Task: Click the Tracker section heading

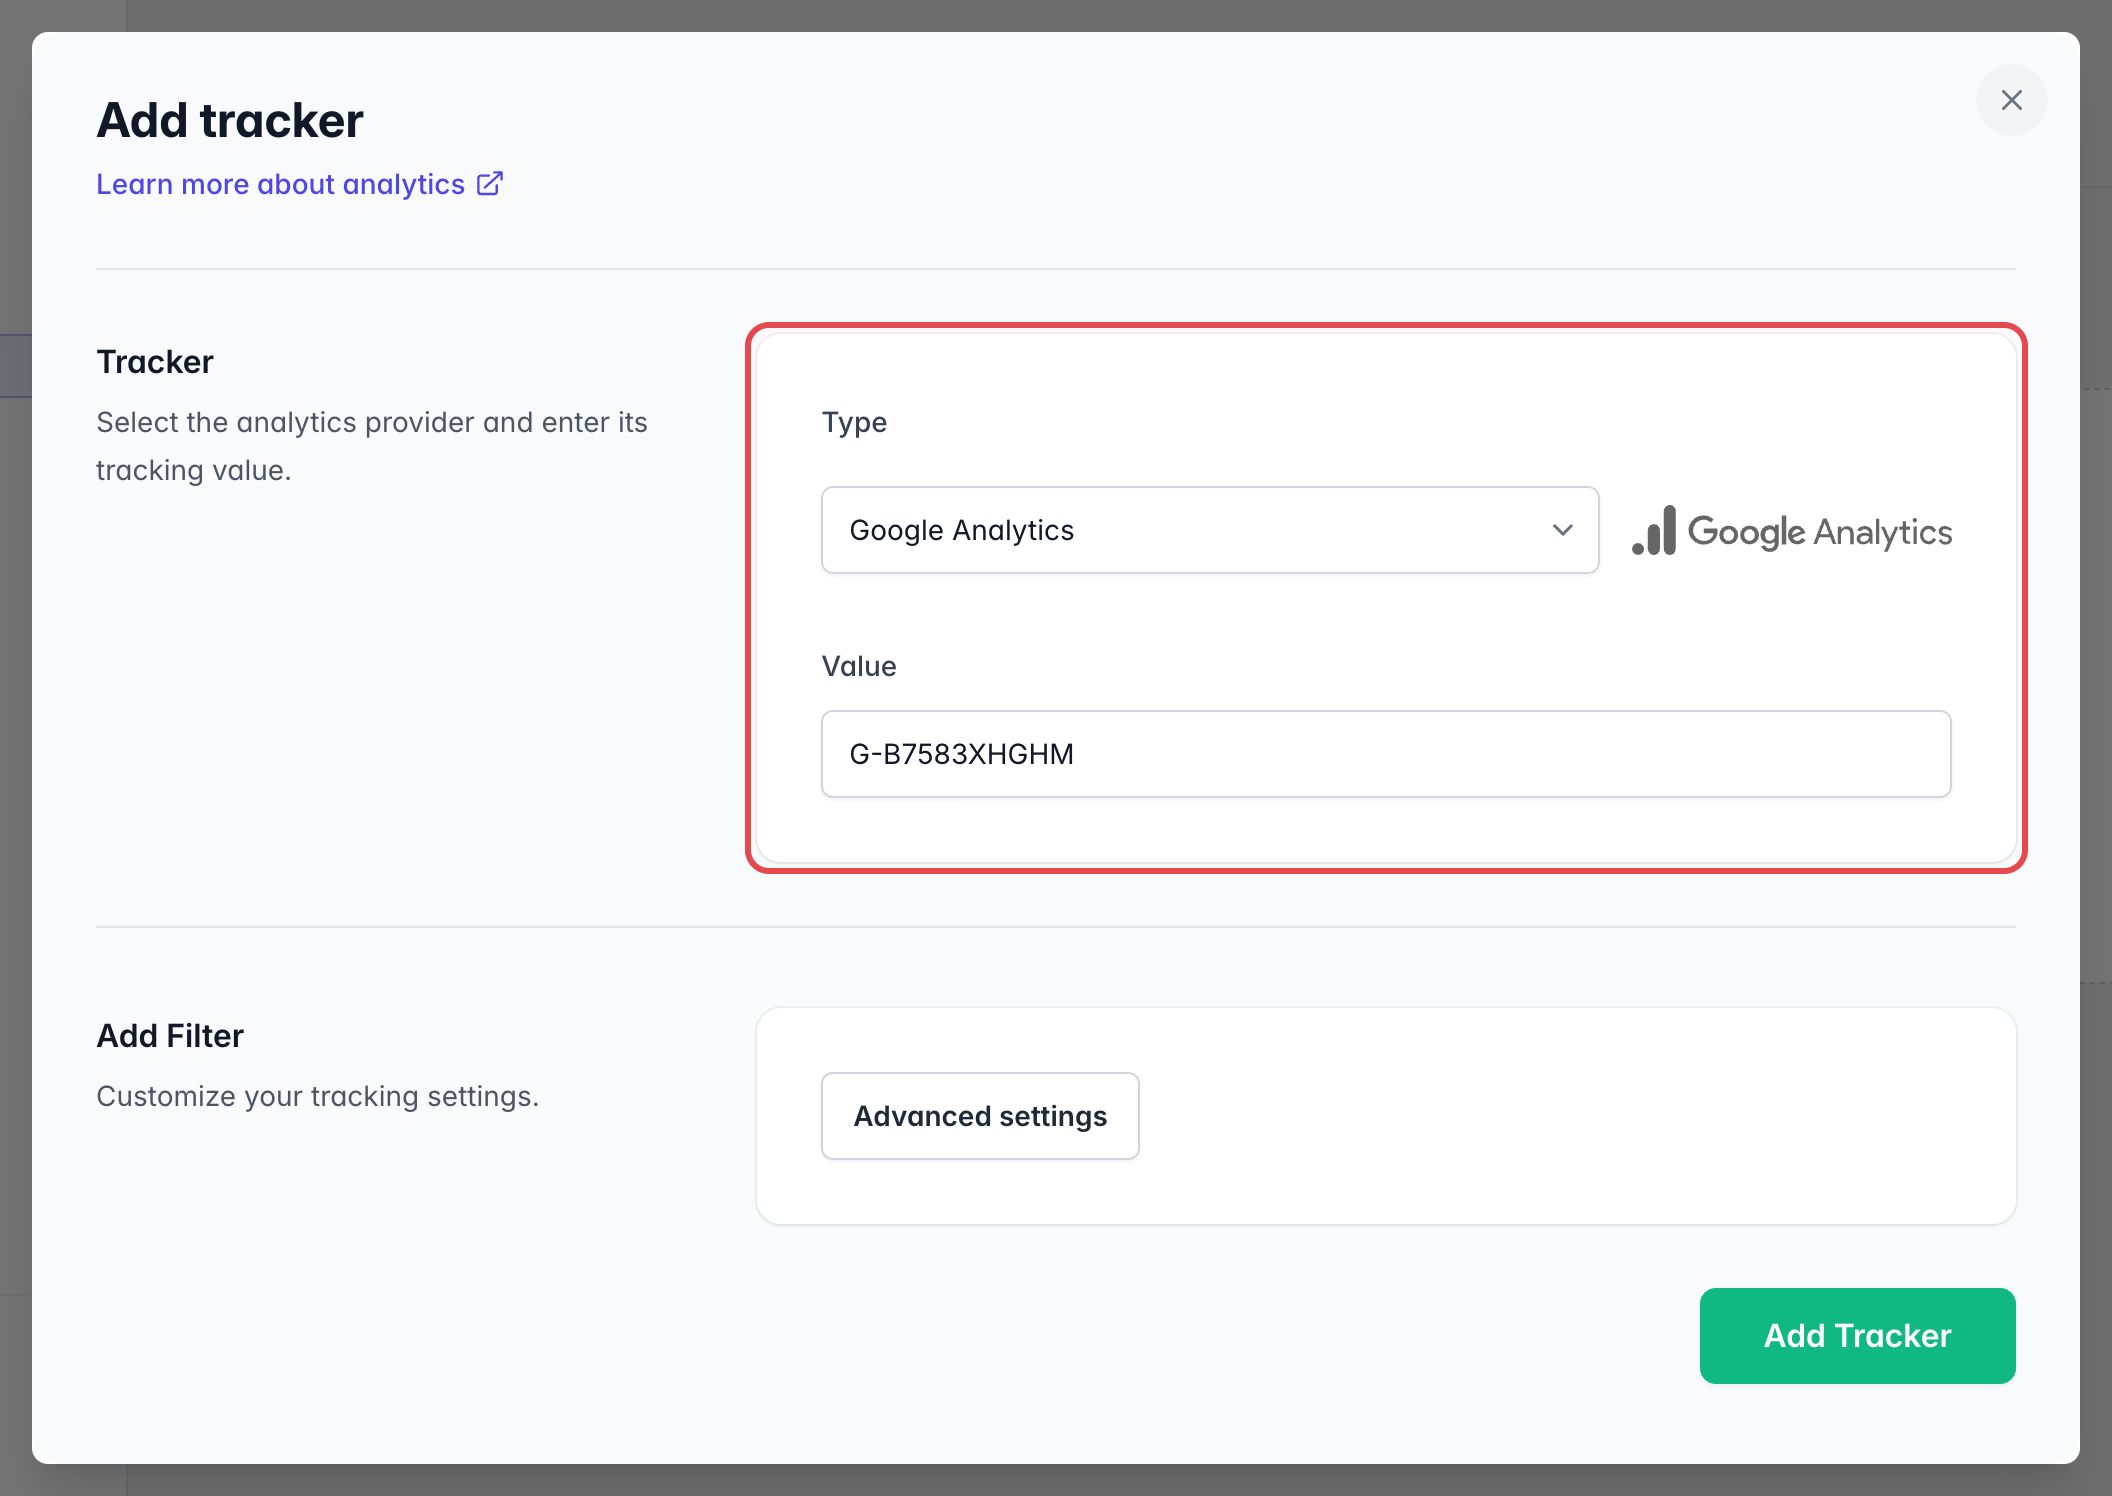Action: point(155,362)
